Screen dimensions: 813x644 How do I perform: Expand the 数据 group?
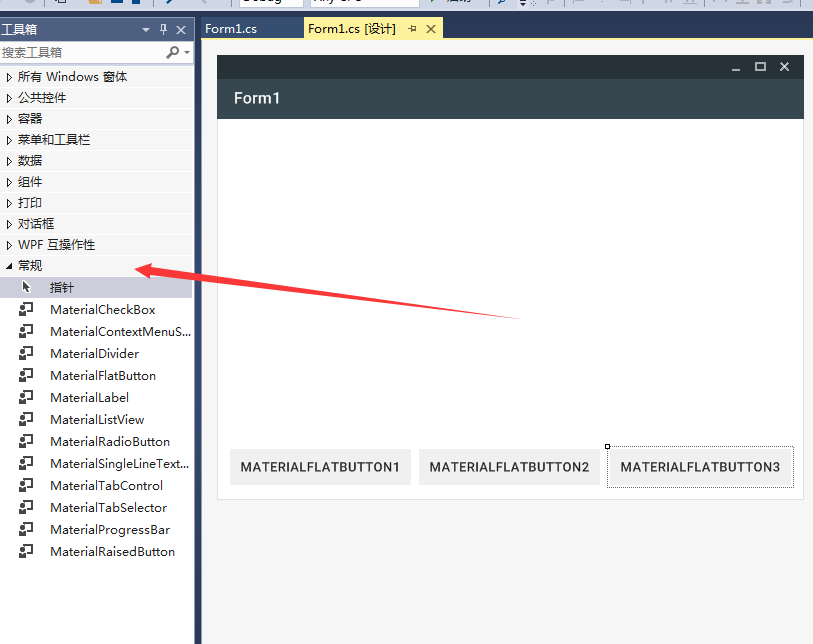pos(9,161)
